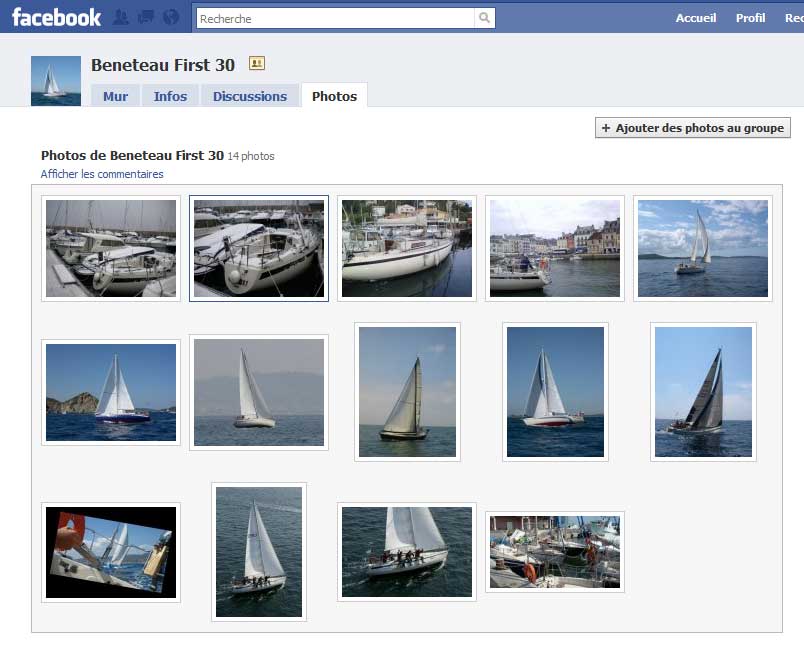
Task: Open the messages icon in header
Action: [146, 17]
